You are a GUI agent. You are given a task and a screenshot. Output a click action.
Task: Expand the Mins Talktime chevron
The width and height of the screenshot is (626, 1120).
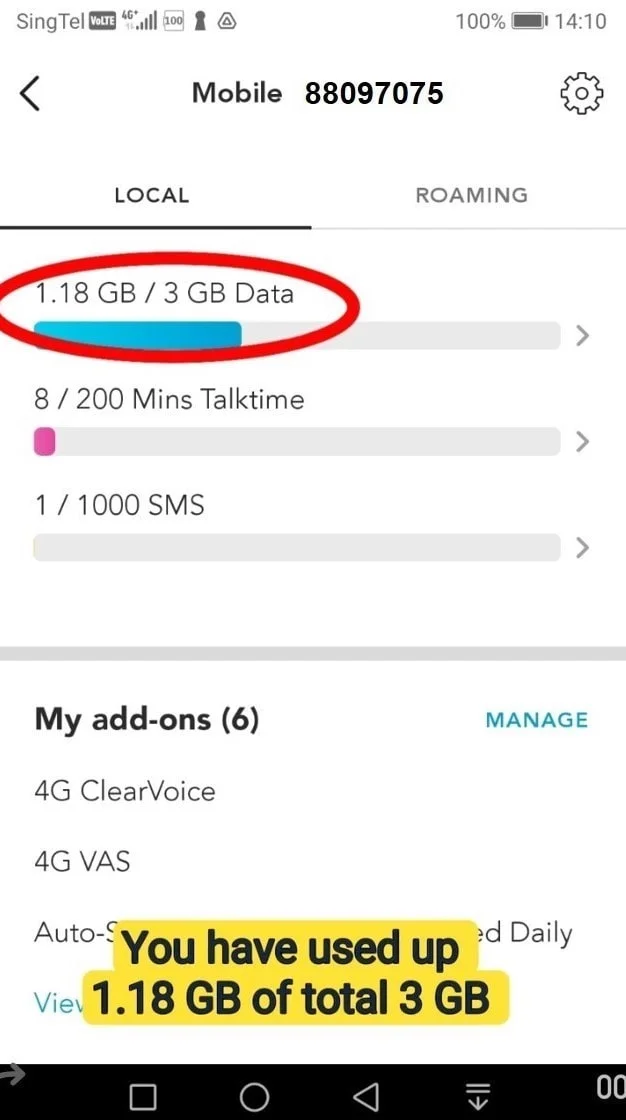(583, 442)
